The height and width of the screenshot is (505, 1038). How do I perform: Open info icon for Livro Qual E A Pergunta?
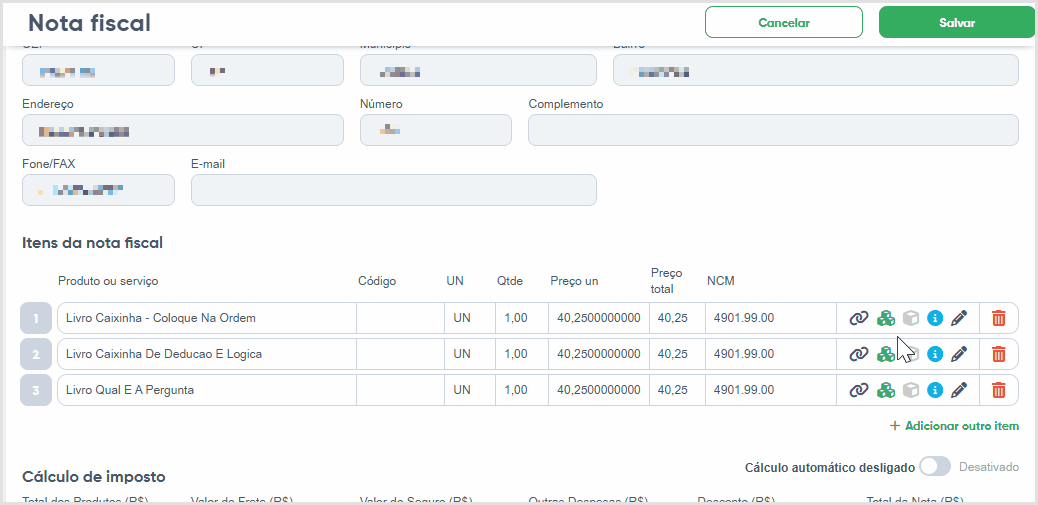(935, 390)
